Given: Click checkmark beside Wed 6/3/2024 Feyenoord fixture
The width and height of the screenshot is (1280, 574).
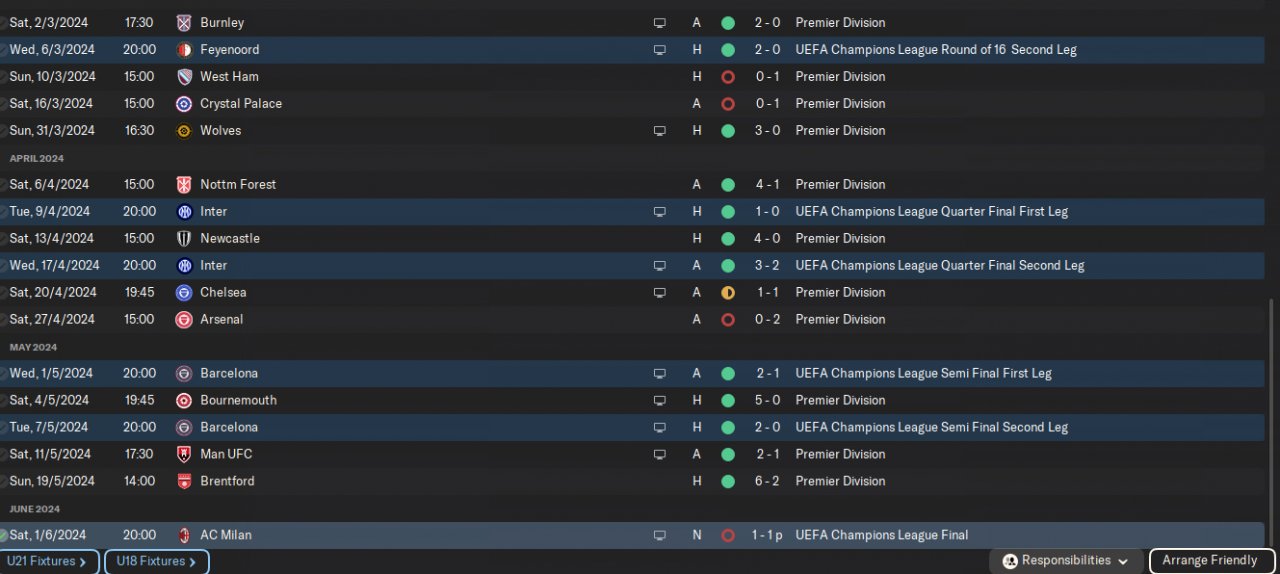Looking at the screenshot, I should coord(4,50).
